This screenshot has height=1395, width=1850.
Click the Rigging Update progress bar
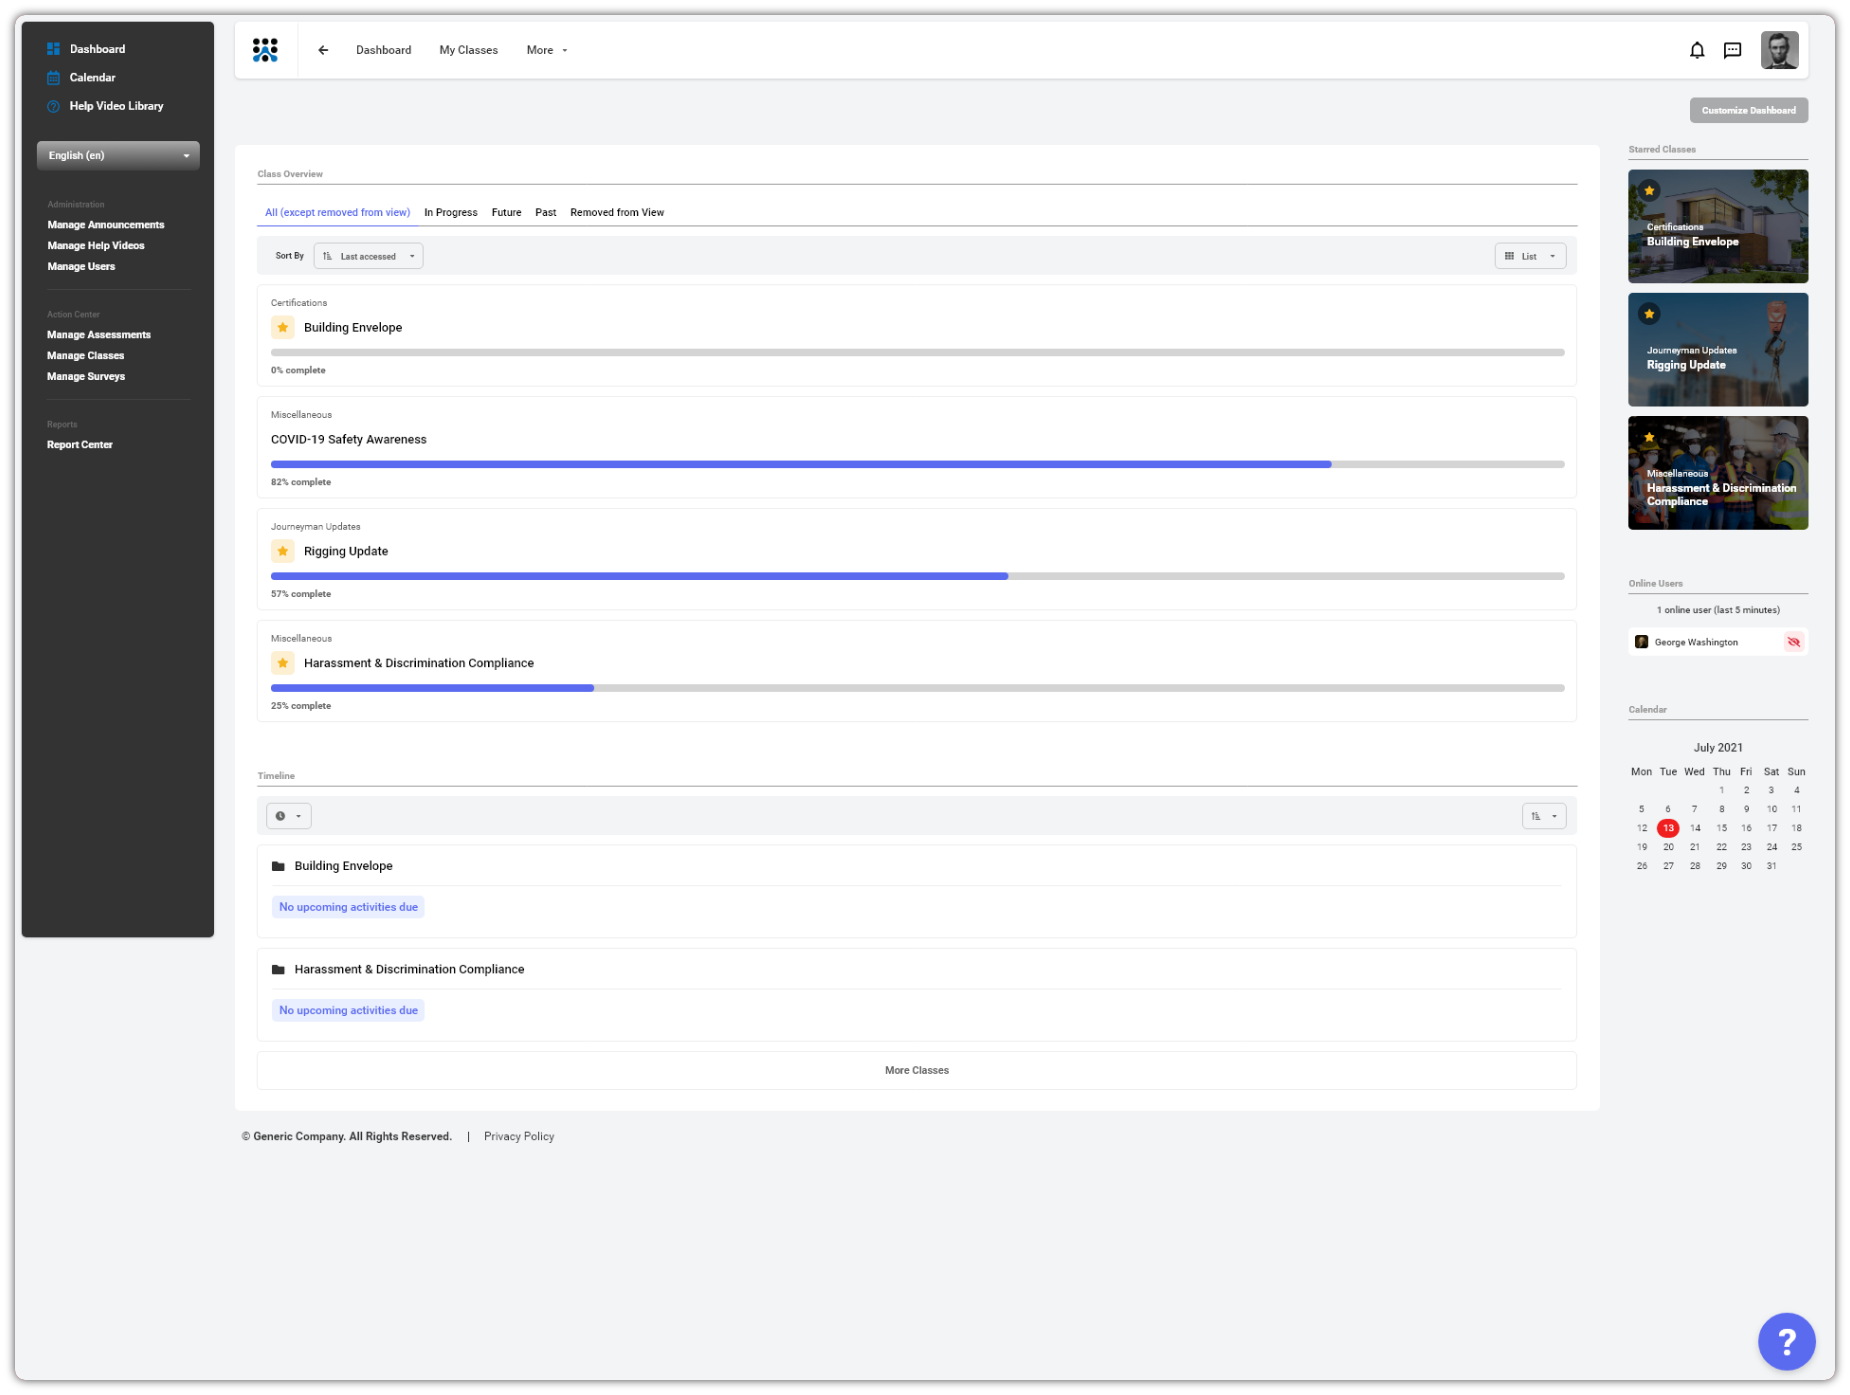917,576
